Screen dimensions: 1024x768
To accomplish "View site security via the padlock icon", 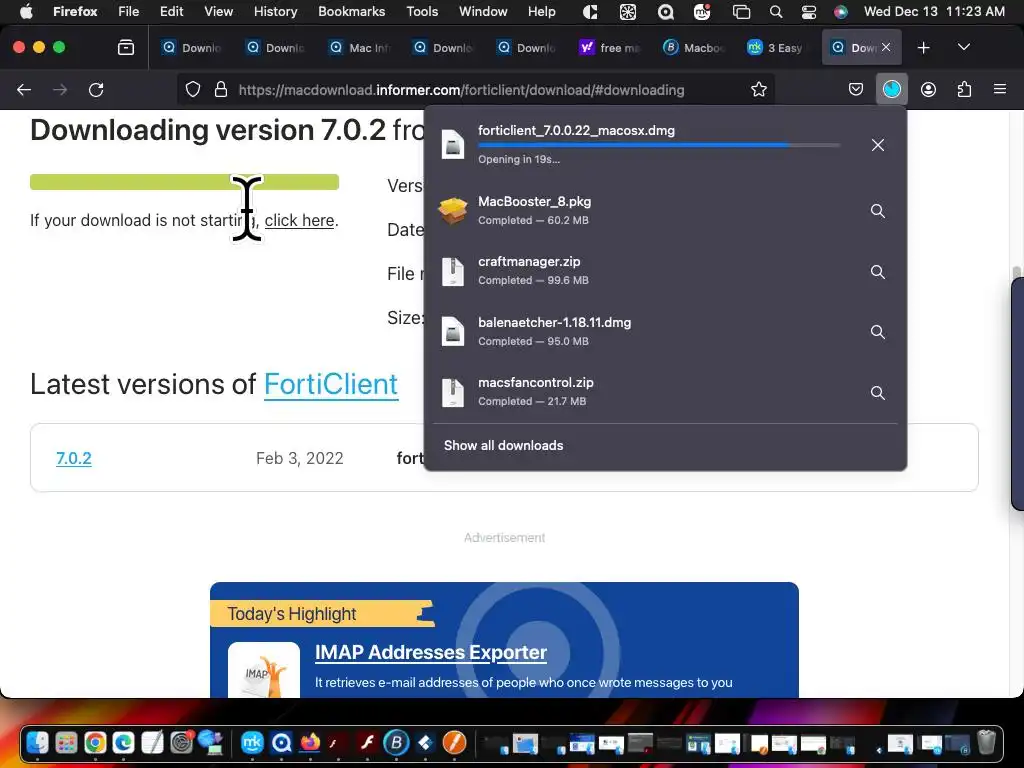I will (221, 89).
